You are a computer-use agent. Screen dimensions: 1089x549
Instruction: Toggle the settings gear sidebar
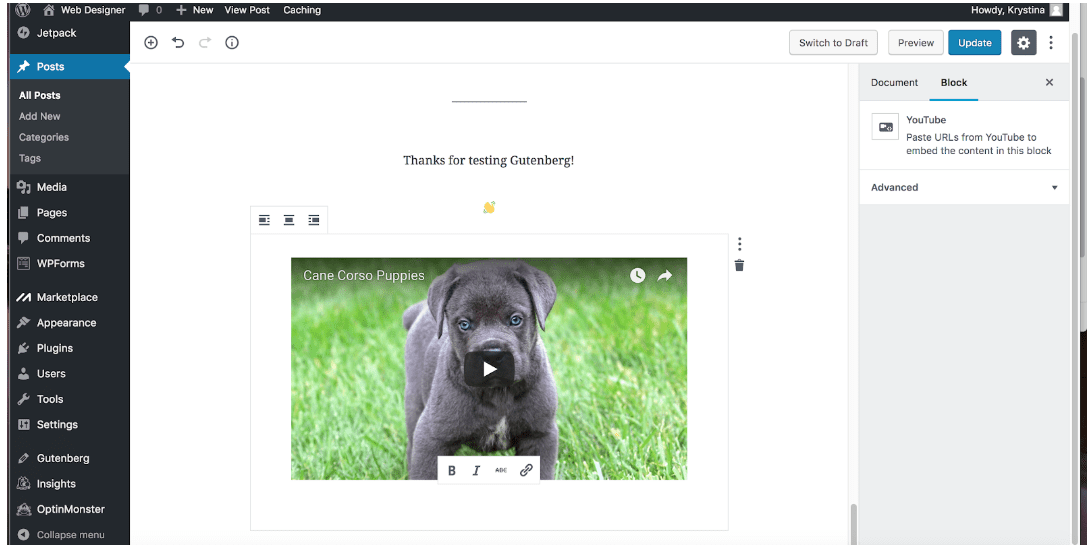point(1024,42)
